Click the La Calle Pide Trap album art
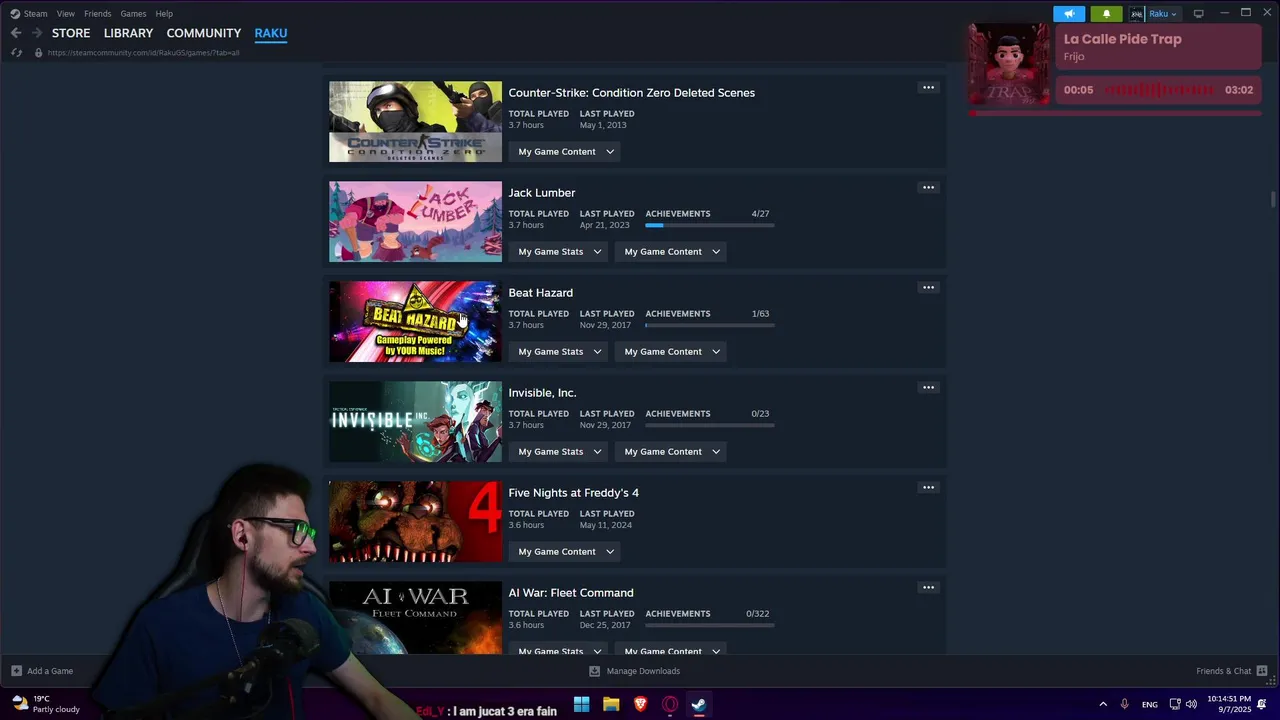This screenshot has width=1280, height=720. 1009,65
